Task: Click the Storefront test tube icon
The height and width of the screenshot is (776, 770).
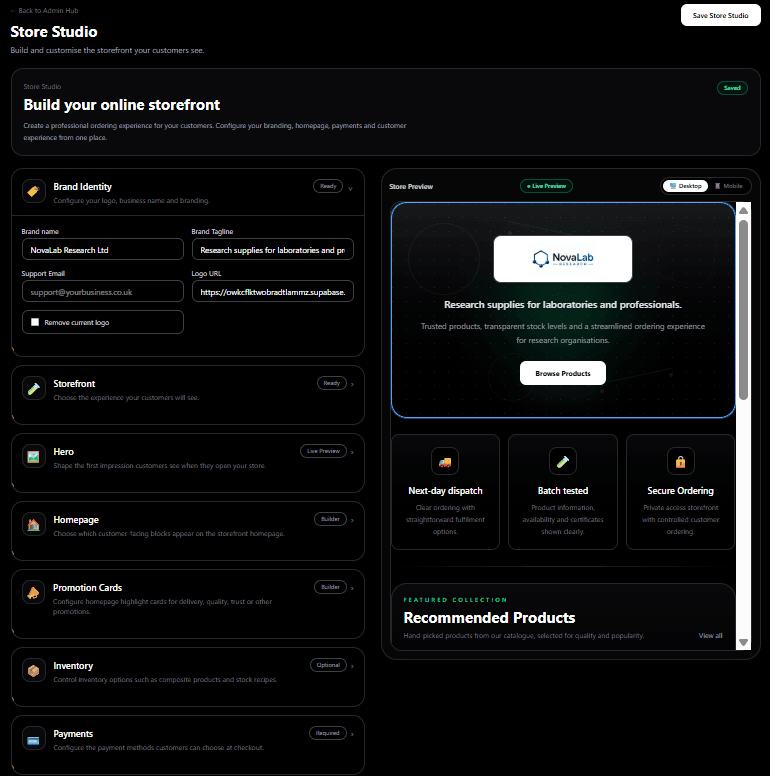Action: point(34,388)
